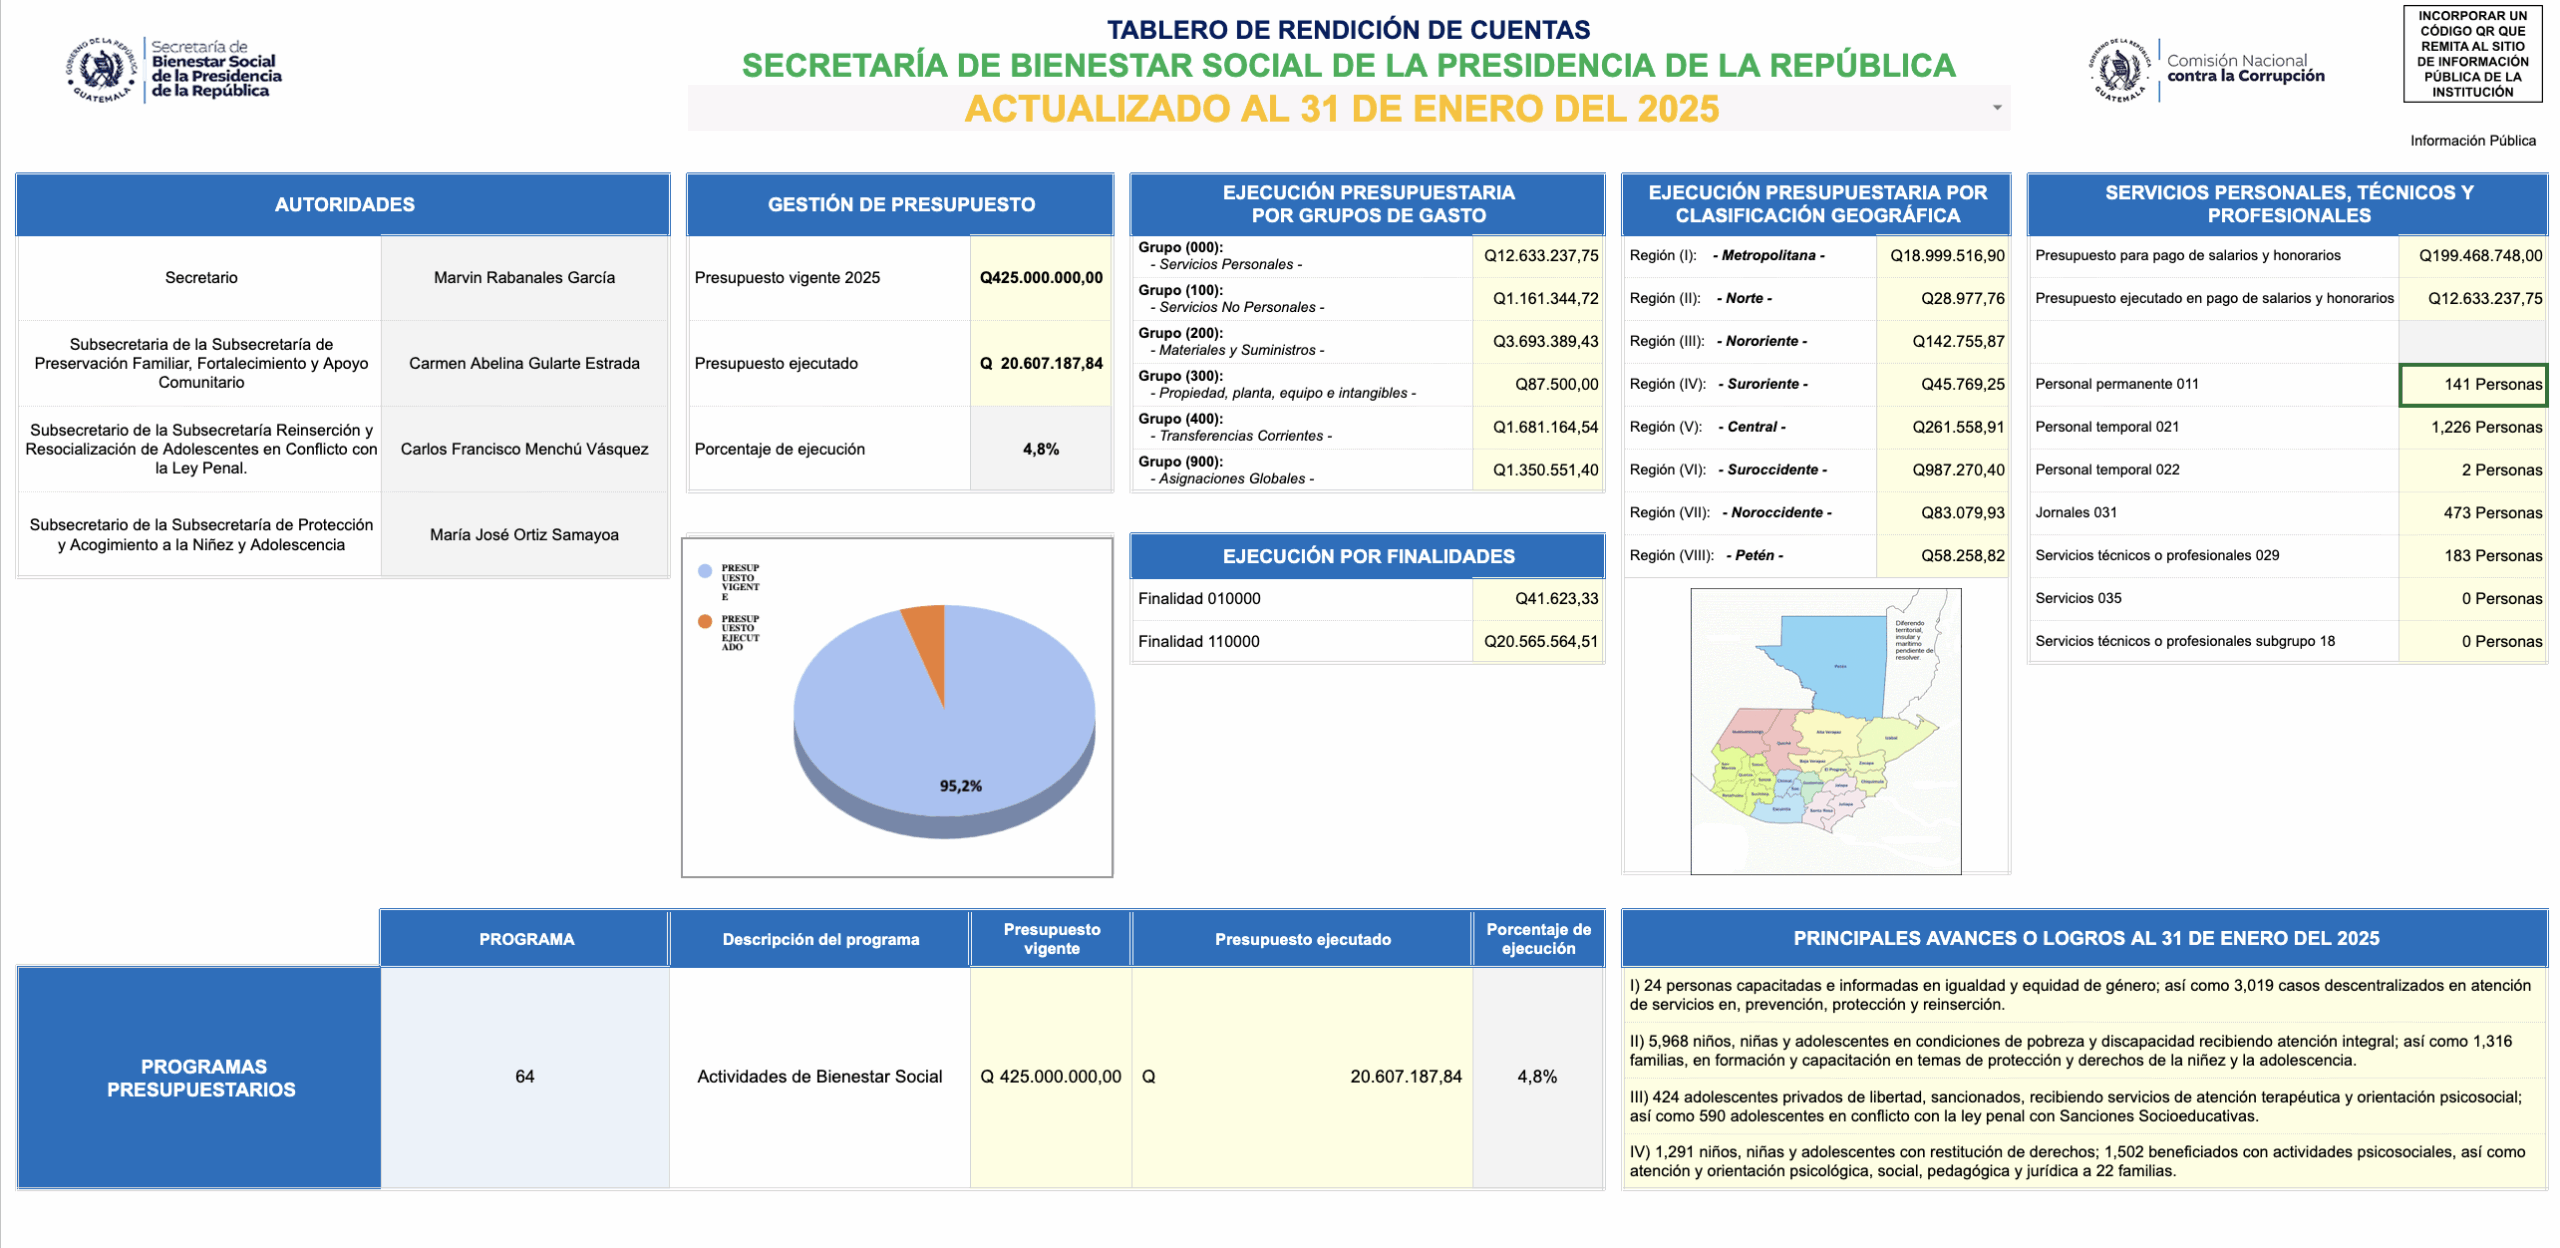This screenshot has height=1248, width=2560.
Task: Click the orange Presupuesto Ejecutado legend dot
Action: [x=705, y=622]
